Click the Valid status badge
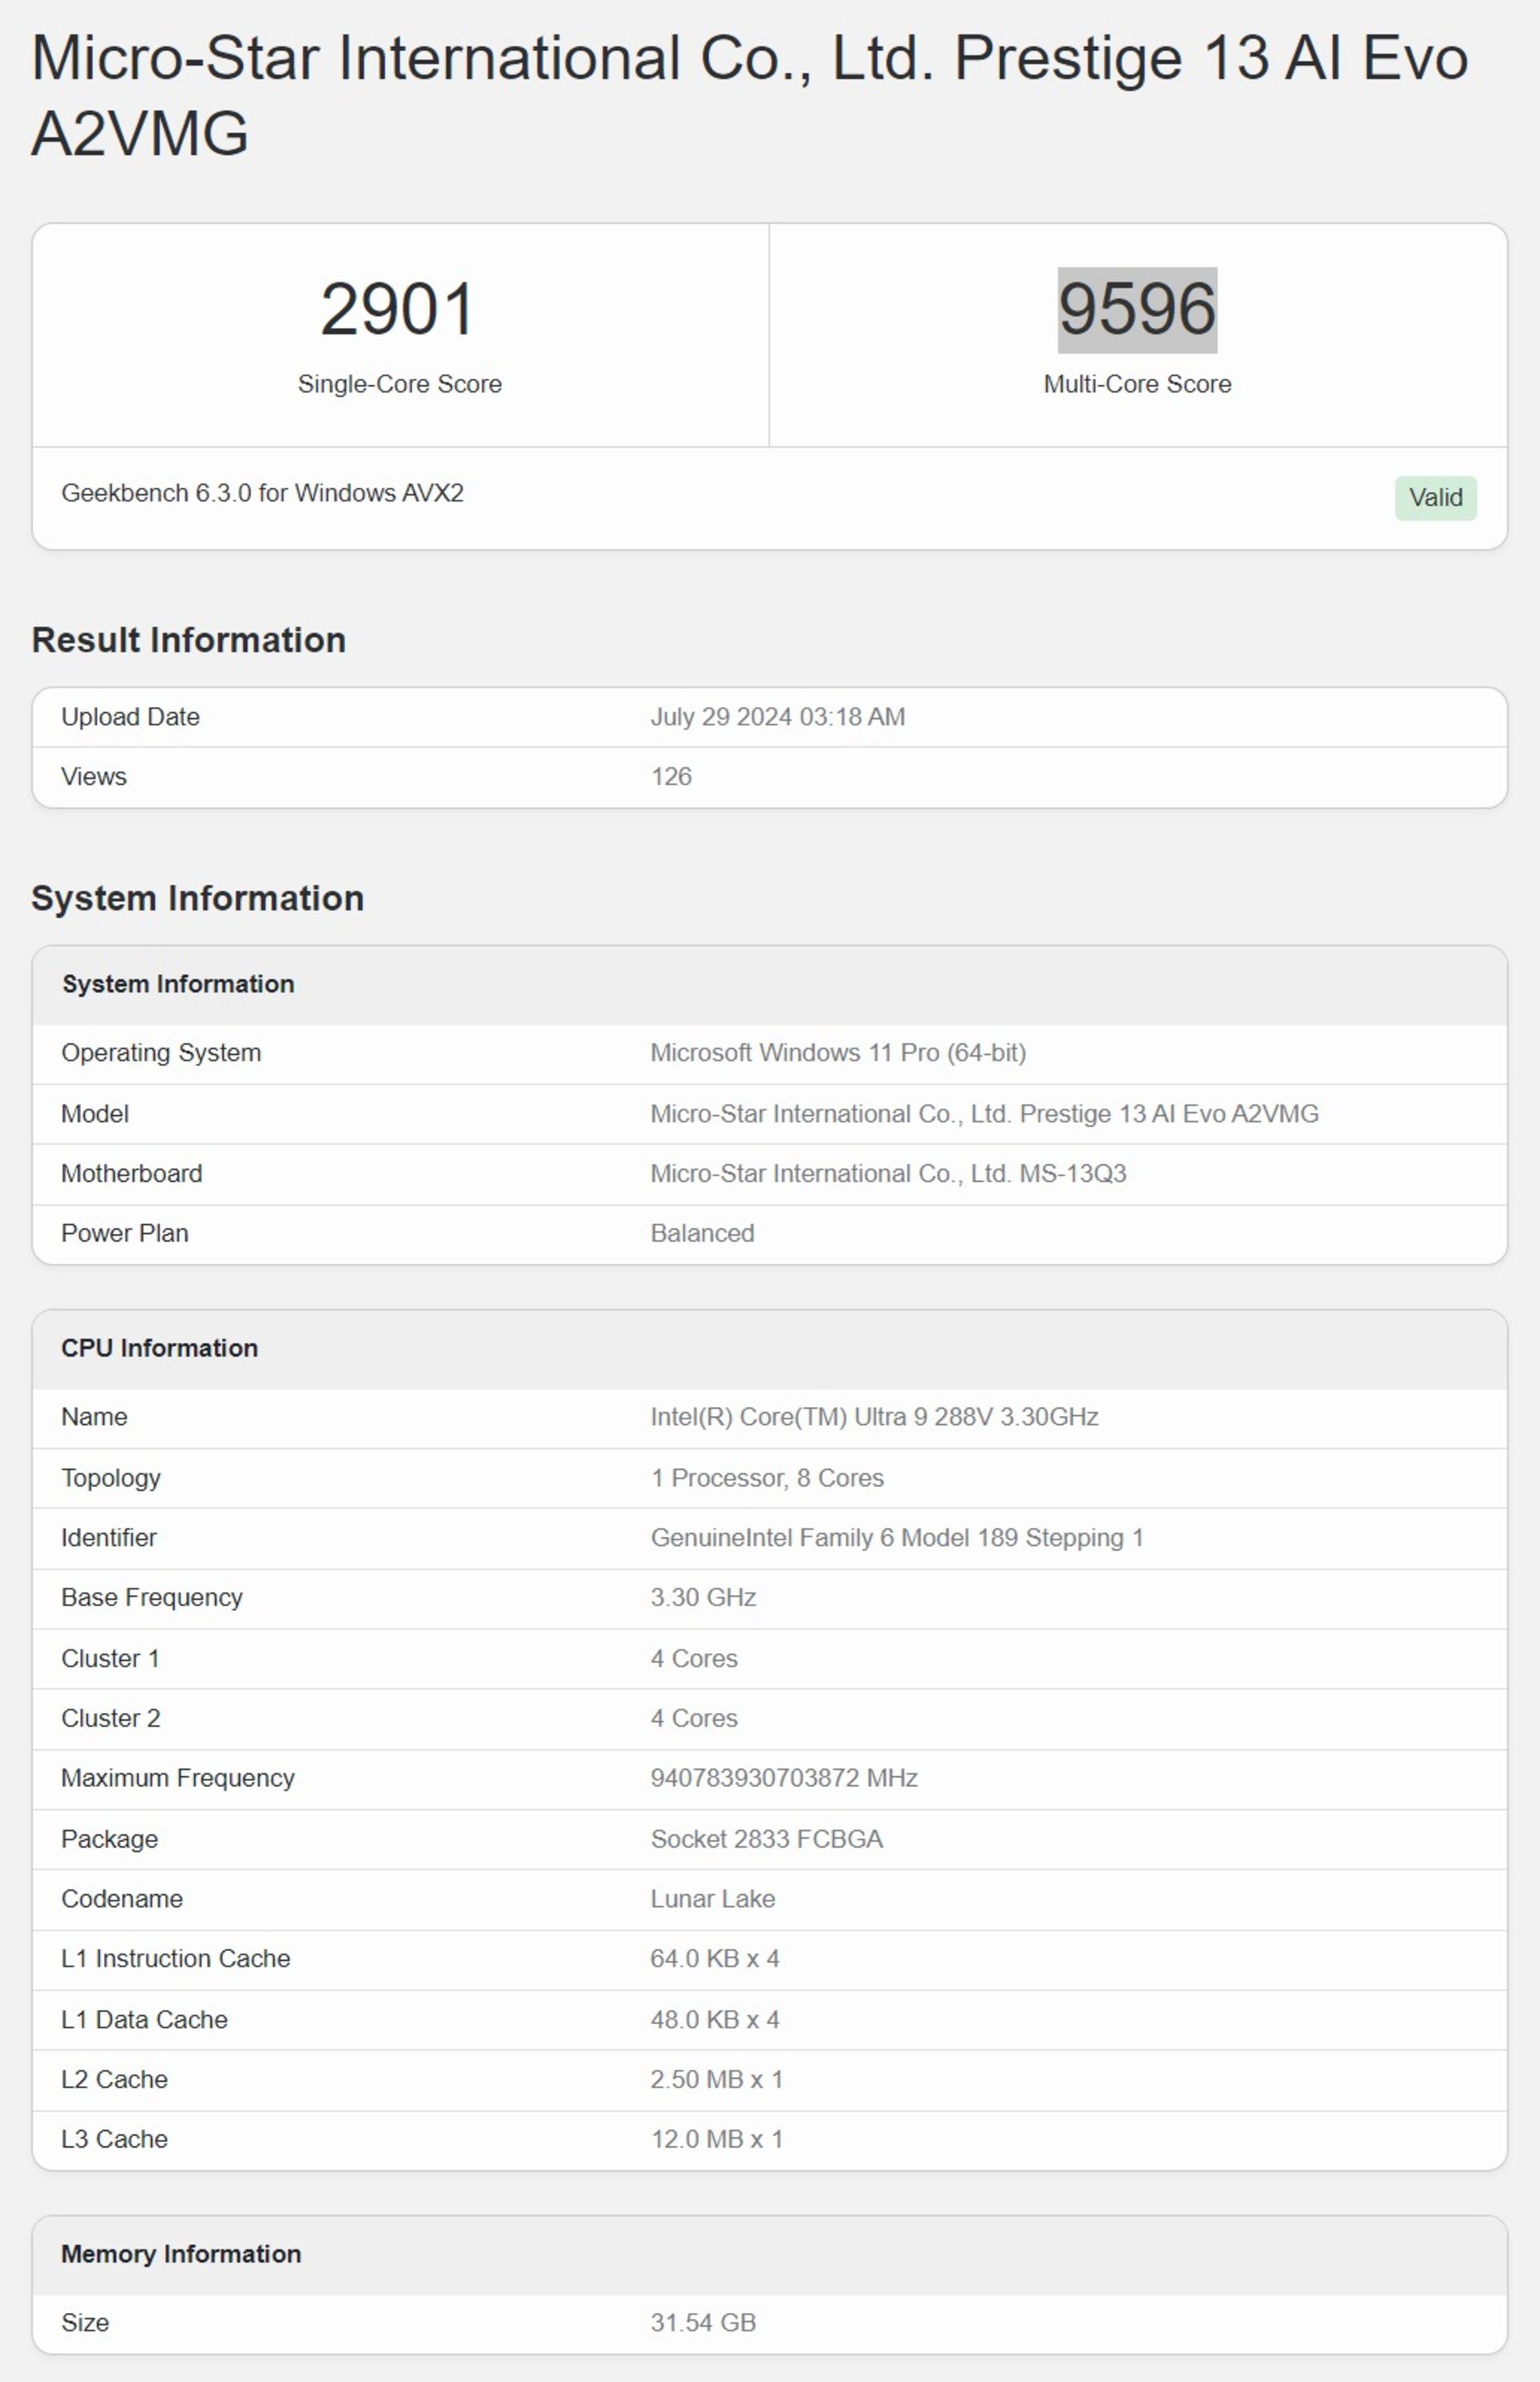Screen dimensions: 1540x2382 [x=1435, y=497]
